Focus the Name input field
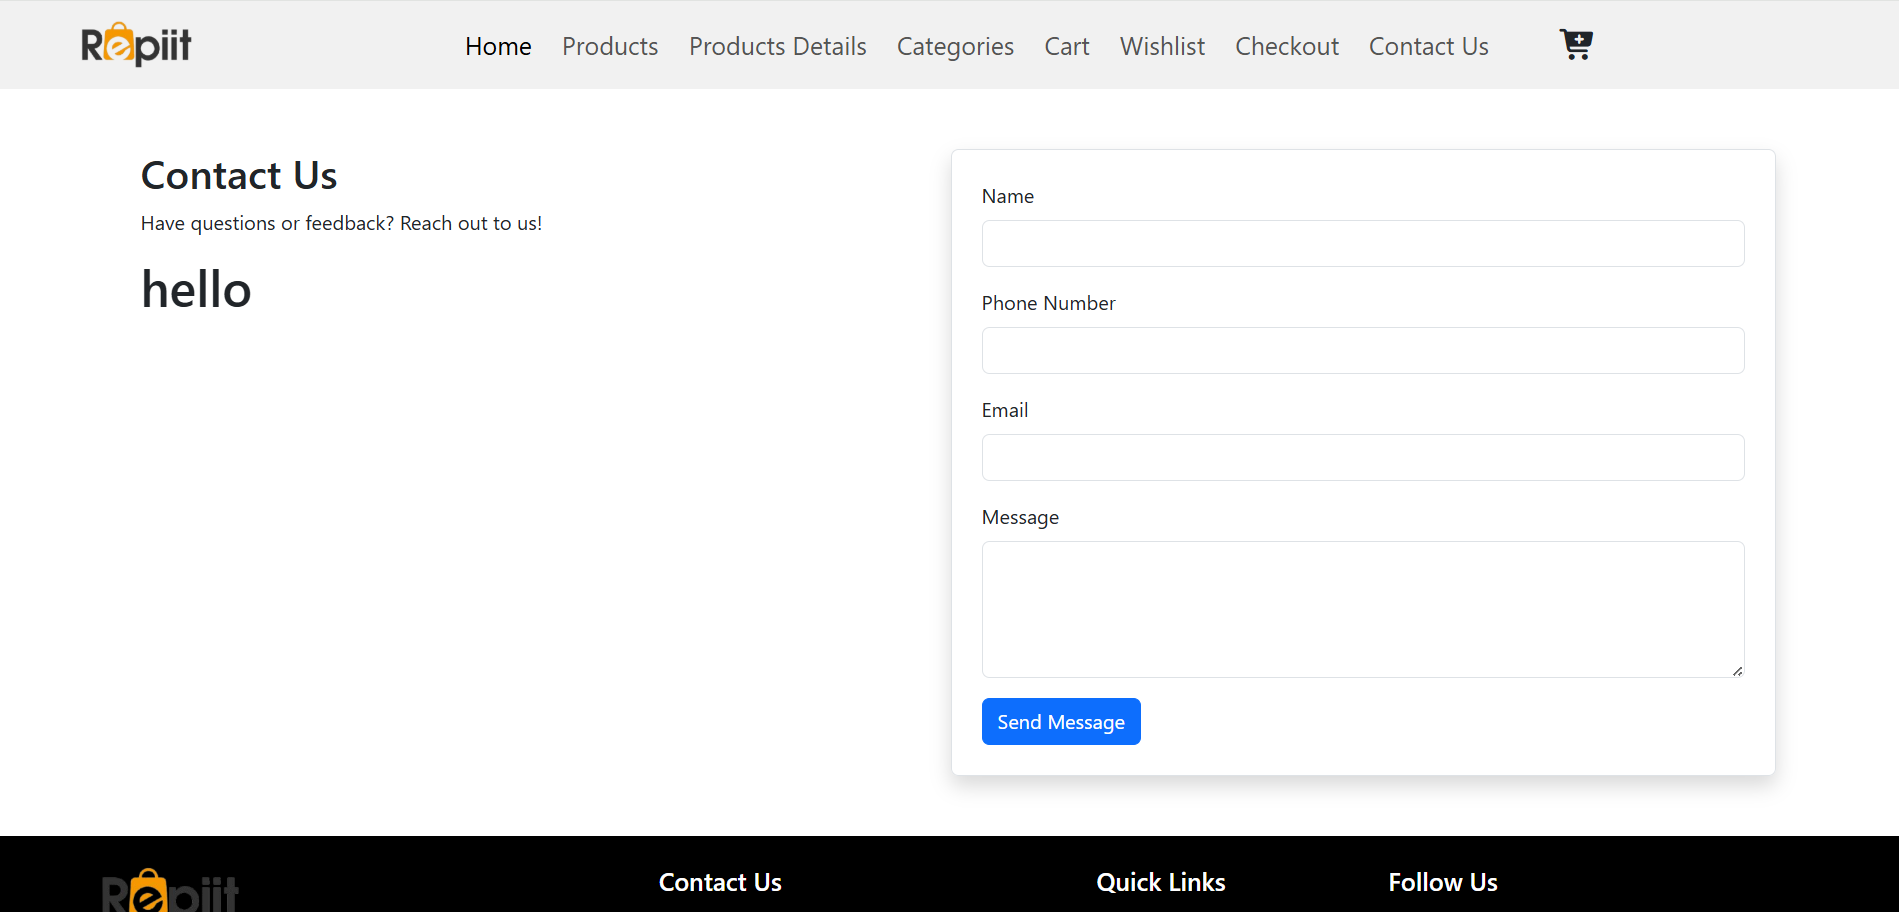 point(1362,244)
